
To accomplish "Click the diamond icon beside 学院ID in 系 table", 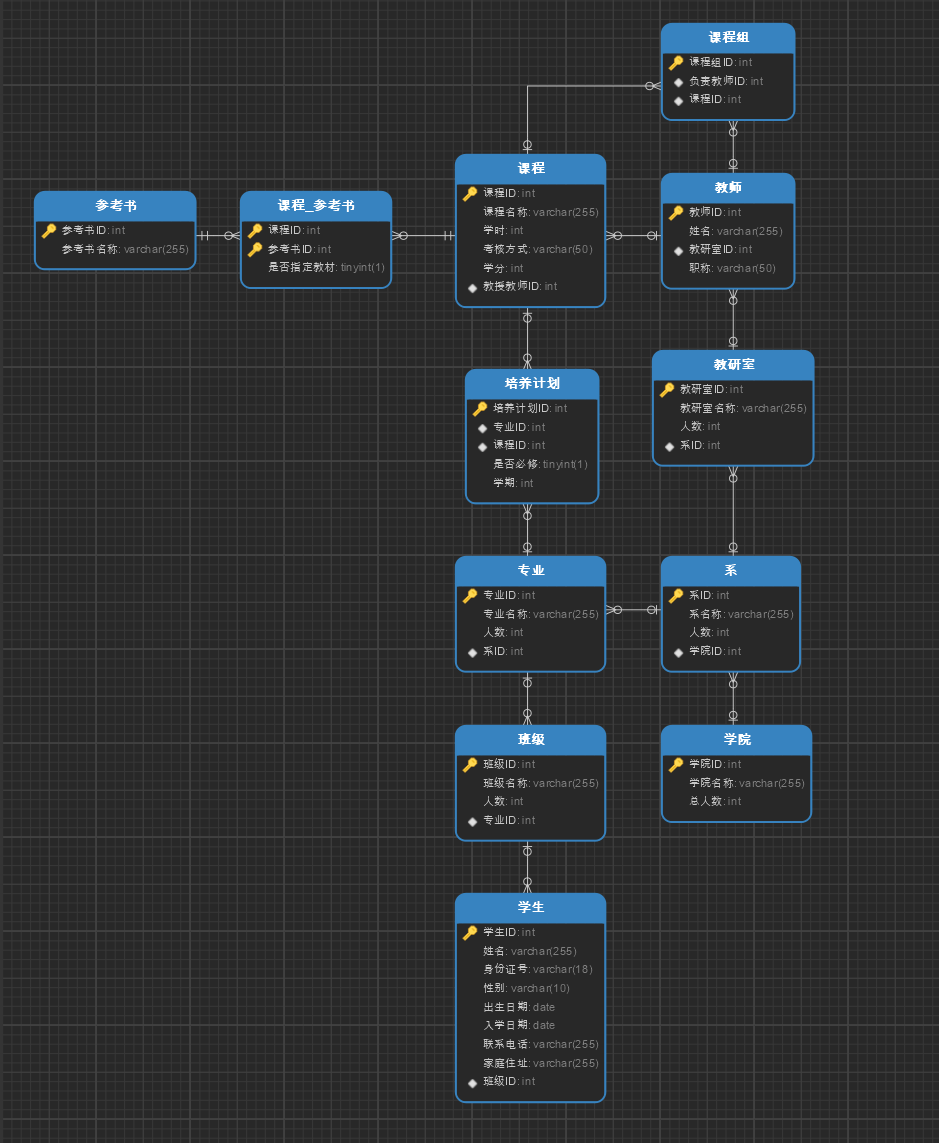I will 678,652.
